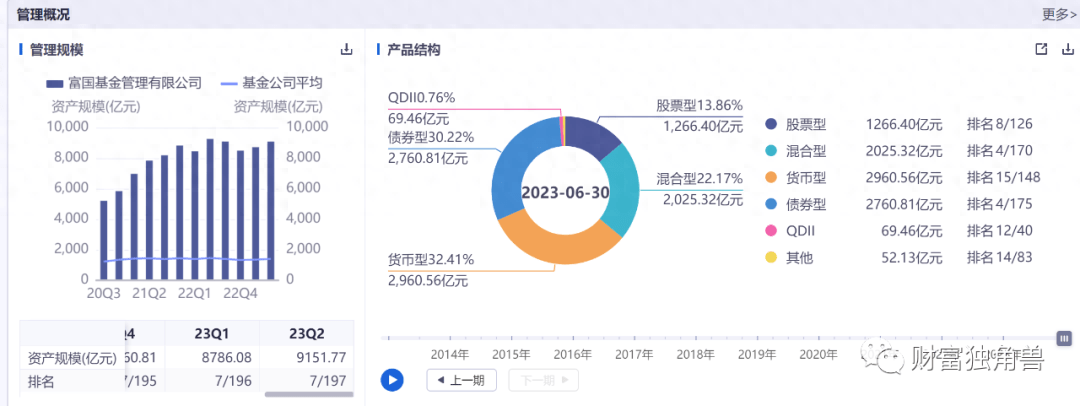Download the 管理规模 chart data
Viewport: 1080px width, 406px height.
(x=347, y=49)
